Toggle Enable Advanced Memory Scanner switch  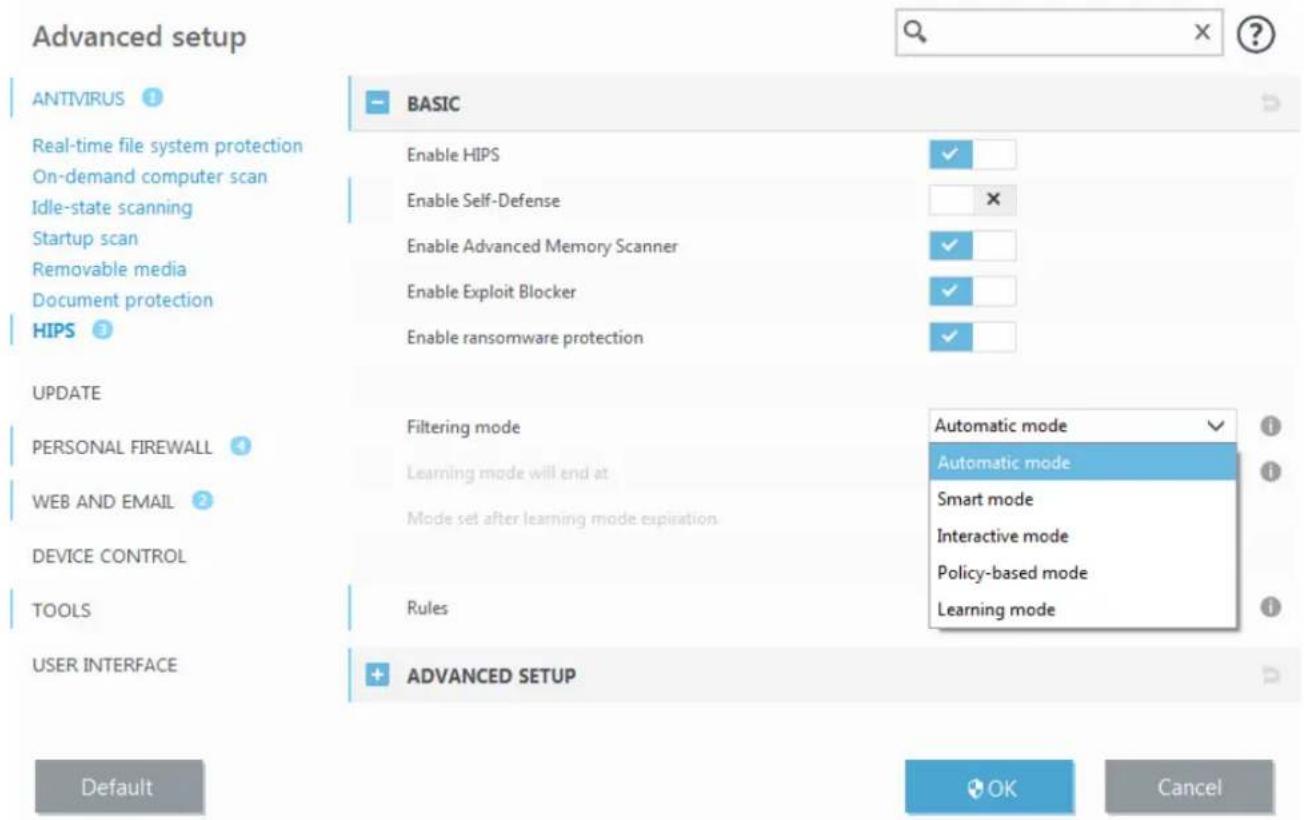(972, 246)
